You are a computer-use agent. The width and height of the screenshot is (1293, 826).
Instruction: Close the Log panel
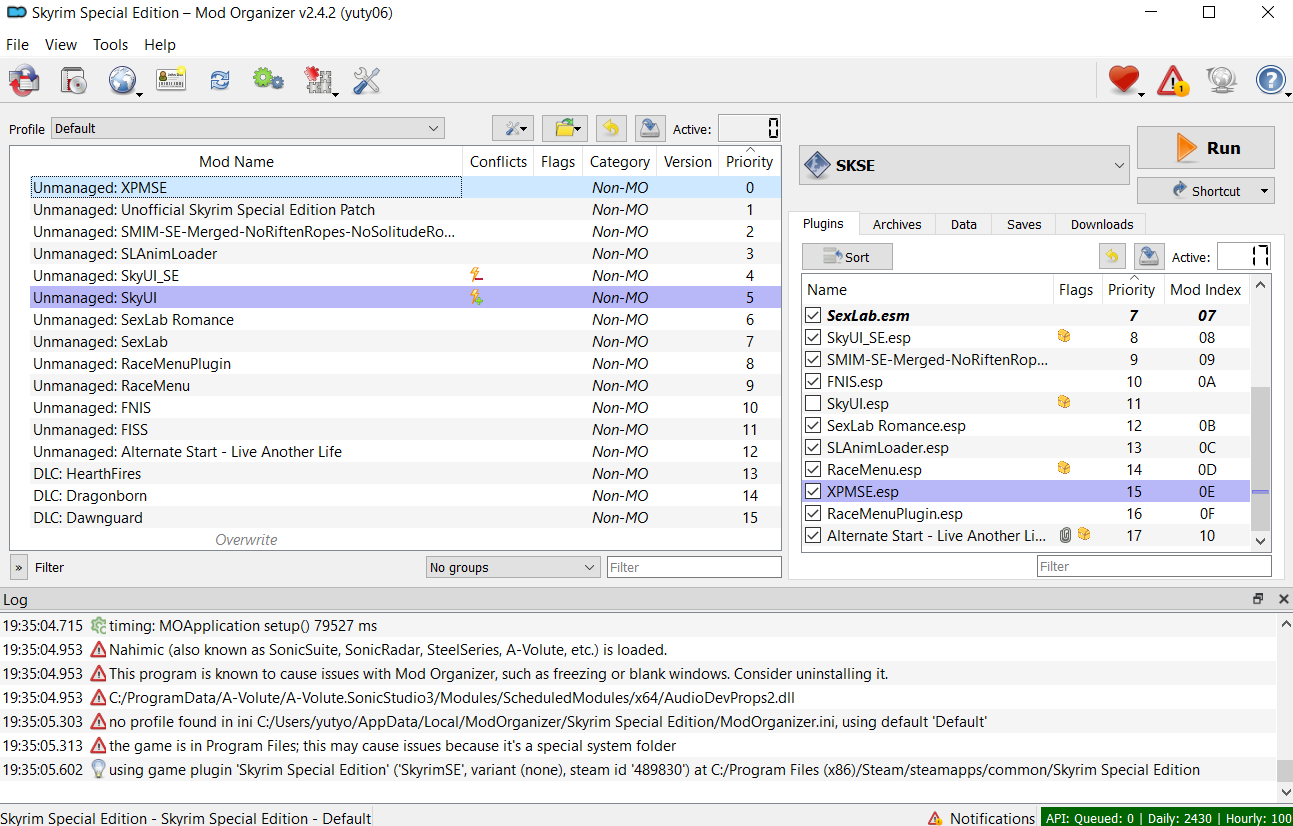1284,599
